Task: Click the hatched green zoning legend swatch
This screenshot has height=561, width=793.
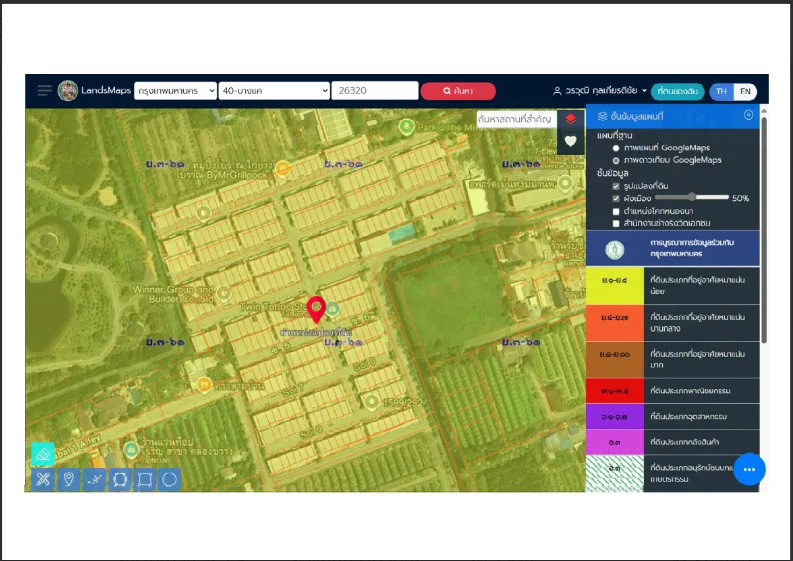Action: coord(615,473)
